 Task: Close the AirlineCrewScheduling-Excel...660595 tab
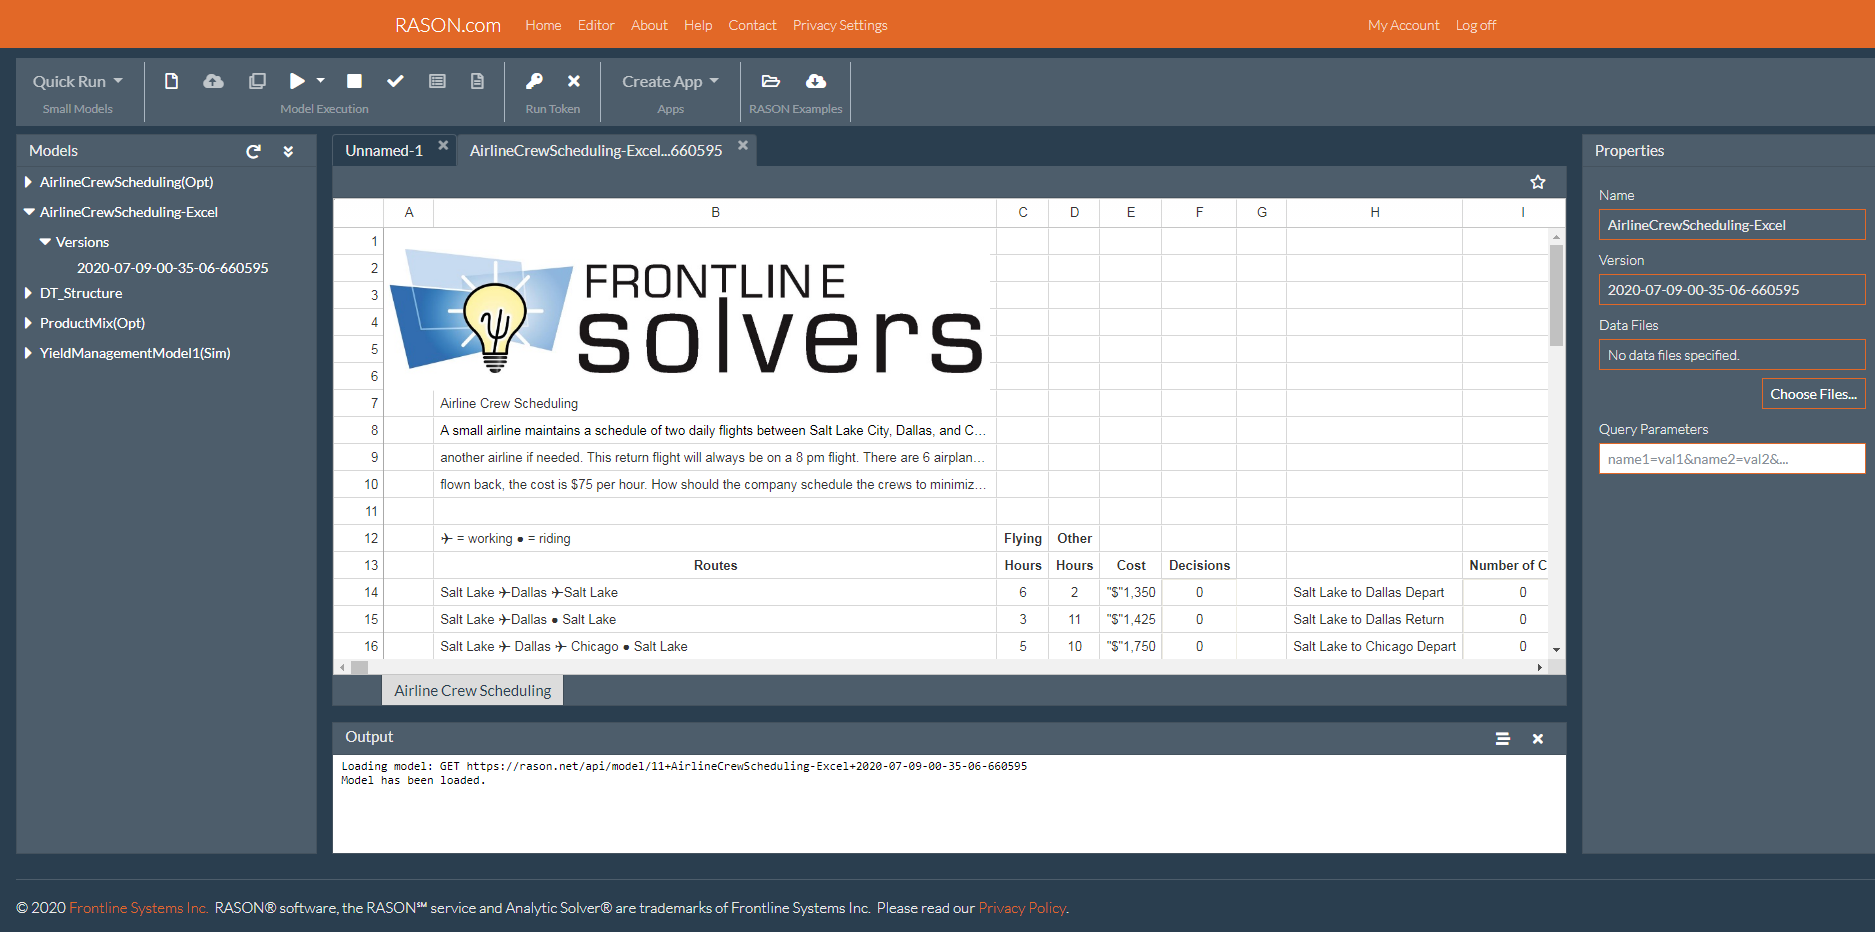coord(743,145)
